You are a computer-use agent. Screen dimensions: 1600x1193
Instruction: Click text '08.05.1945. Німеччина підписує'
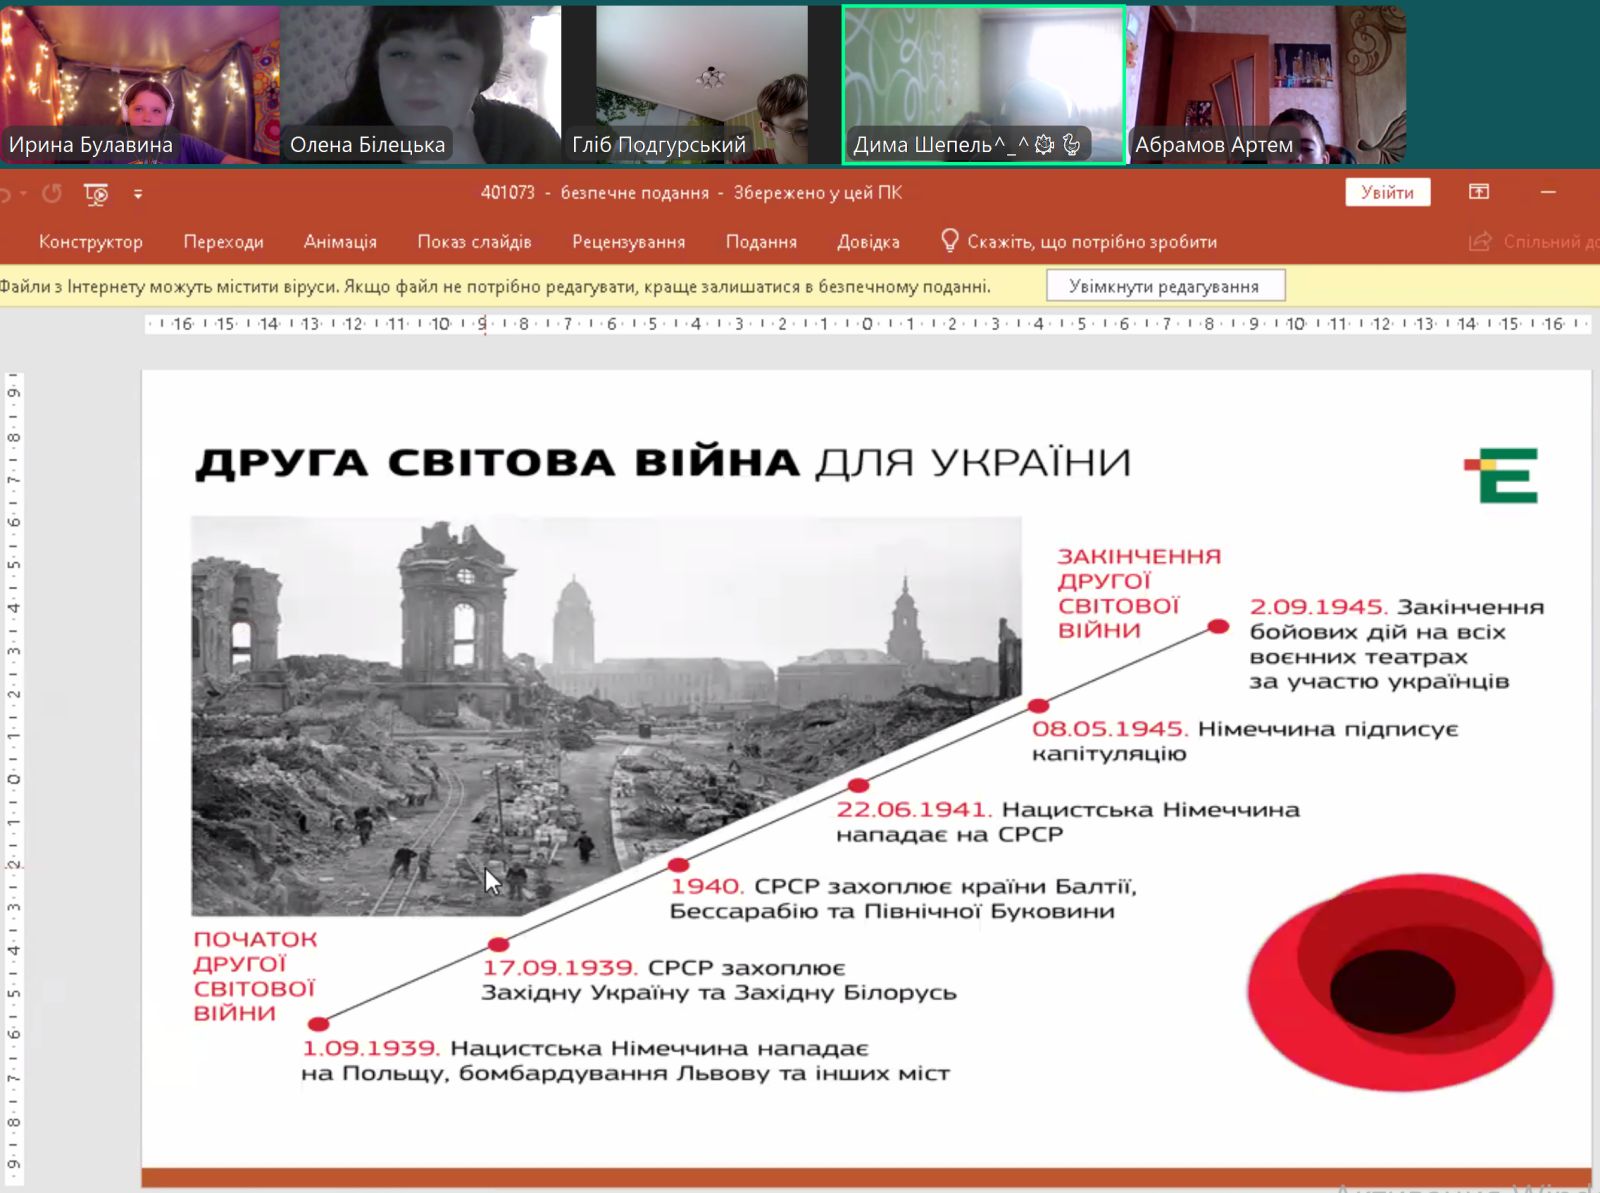click(1245, 729)
